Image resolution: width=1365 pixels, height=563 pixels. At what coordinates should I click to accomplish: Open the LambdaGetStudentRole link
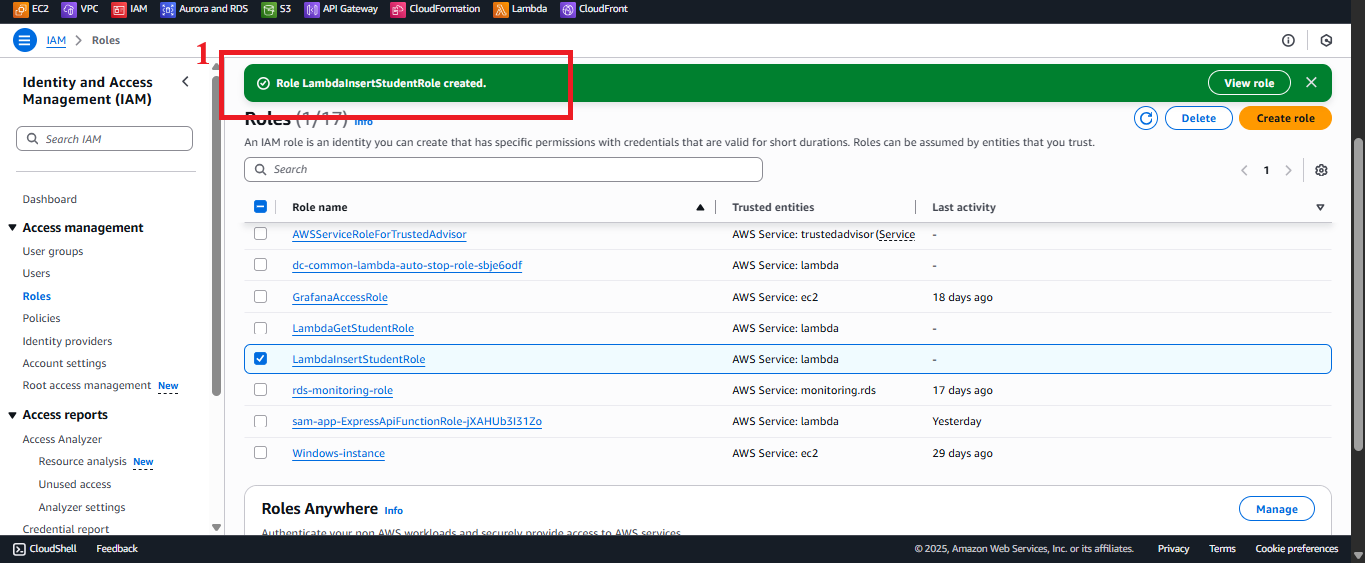[353, 328]
